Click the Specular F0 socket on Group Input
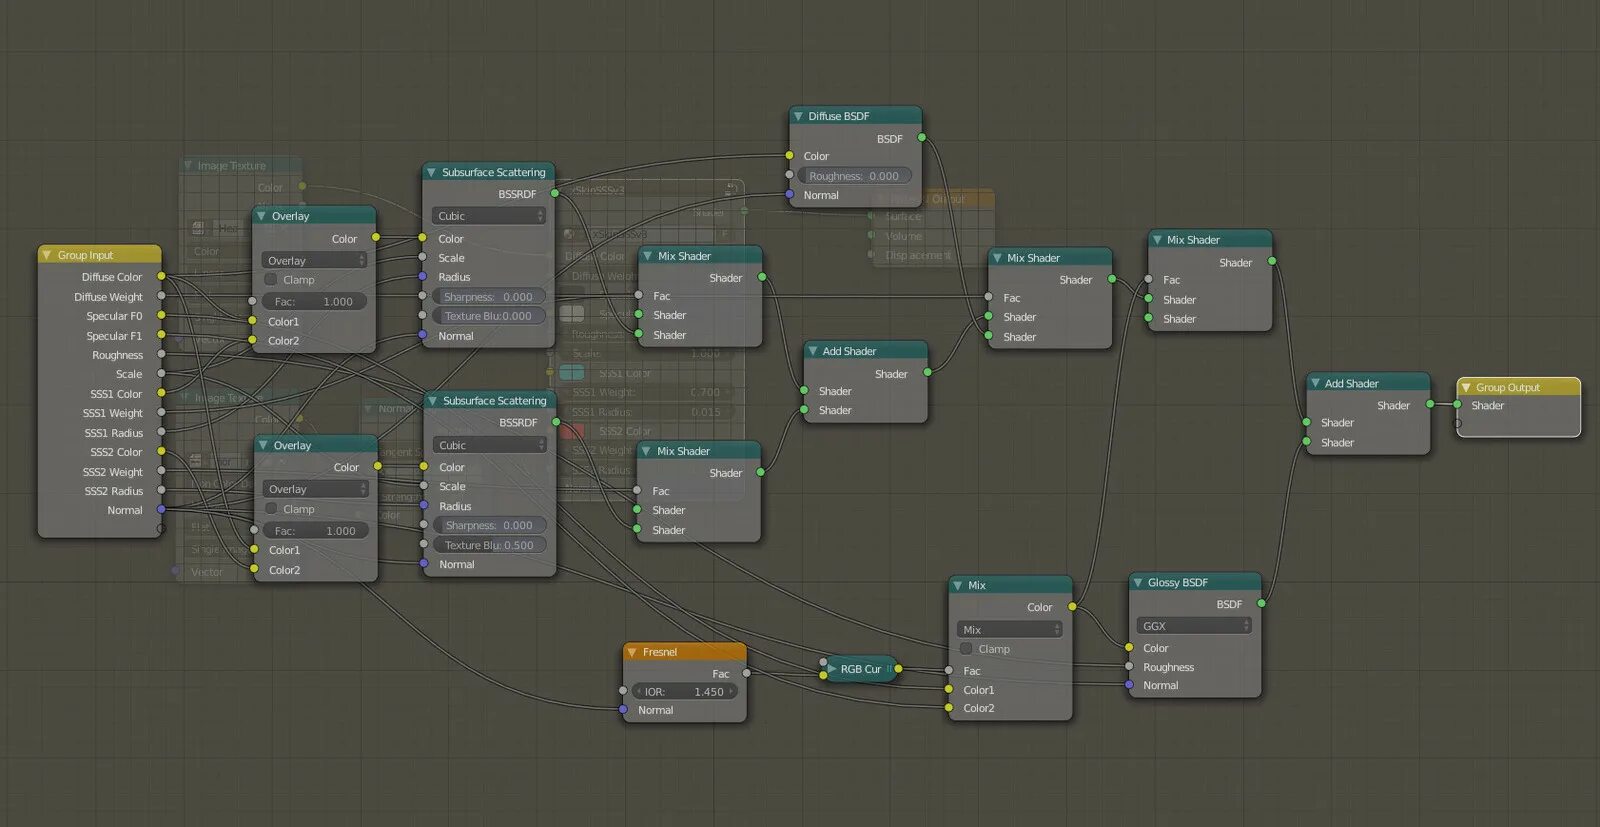This screenshot has width=1600, height=827. [x=161, y=316]
